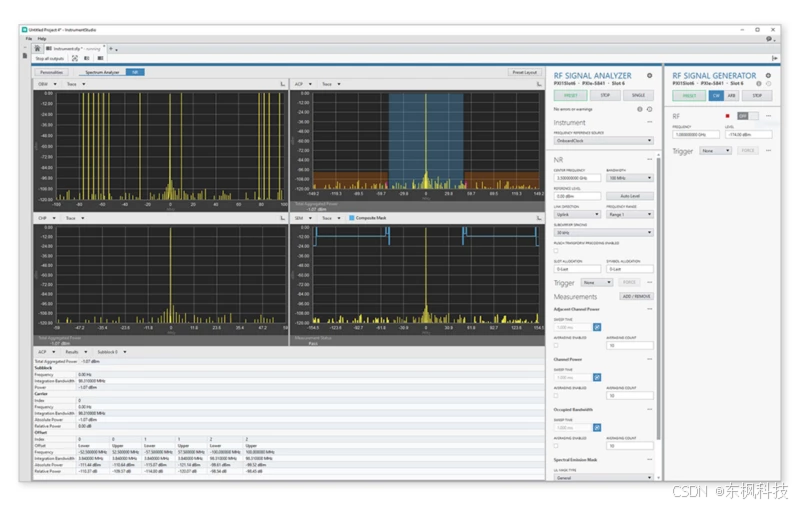Click the ACP graph axis-scale icon
The image size is (800, 507).
tap(539, 84)
